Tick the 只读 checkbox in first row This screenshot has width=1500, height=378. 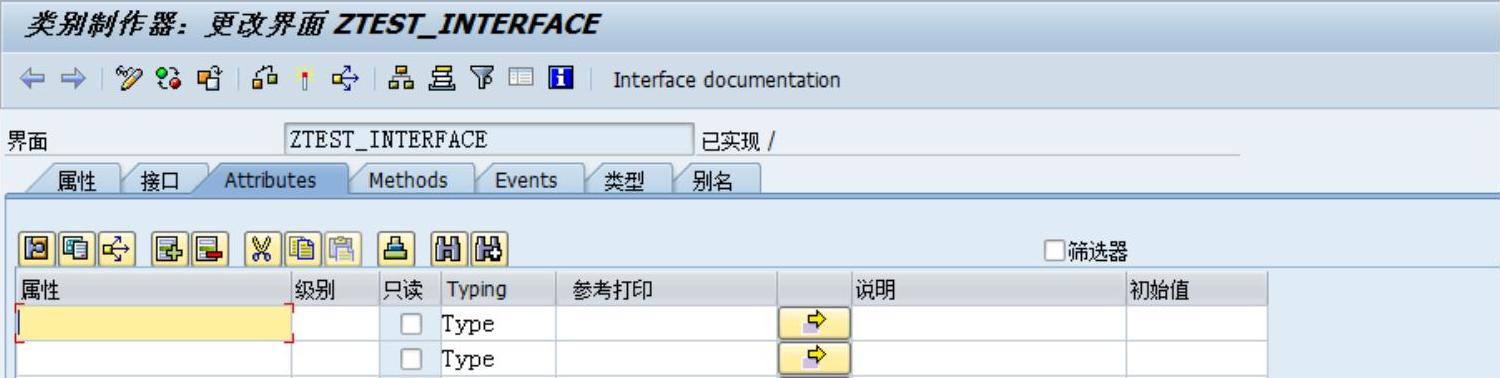(411, 324)
